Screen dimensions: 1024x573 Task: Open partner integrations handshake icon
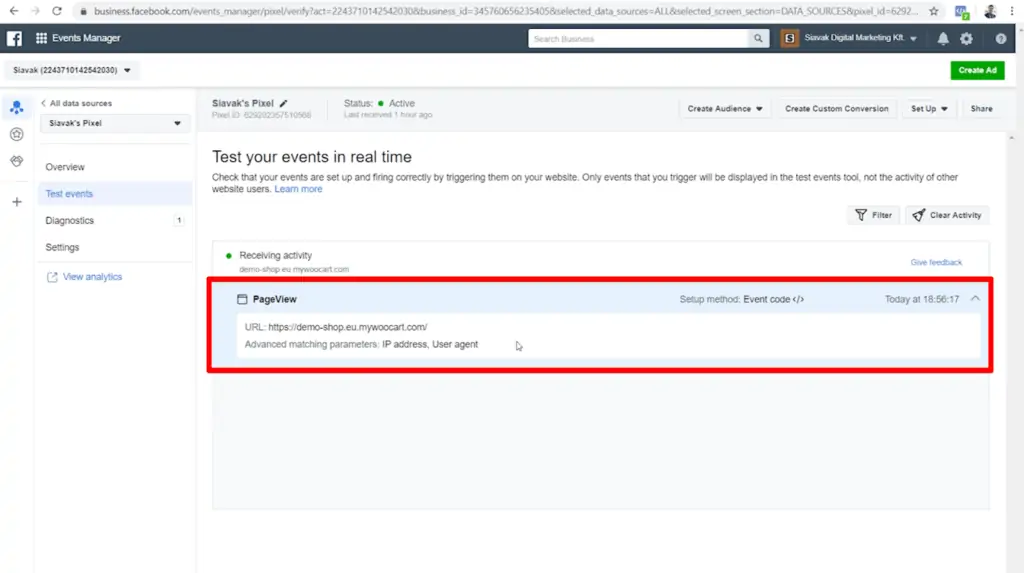click(17, 161)
